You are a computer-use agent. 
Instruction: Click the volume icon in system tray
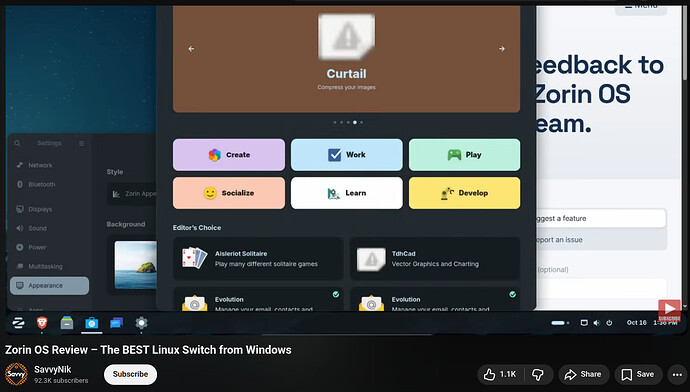tap(596, 323)
